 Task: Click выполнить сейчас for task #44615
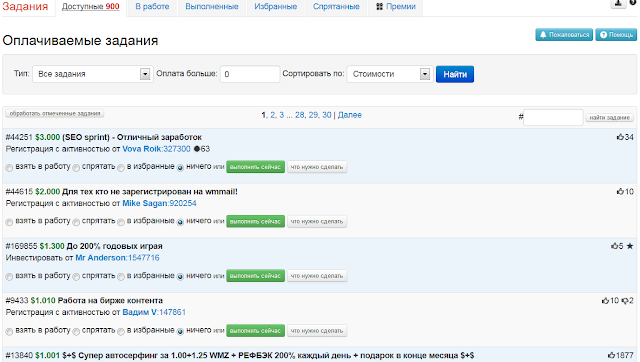(x=256, y=222)
